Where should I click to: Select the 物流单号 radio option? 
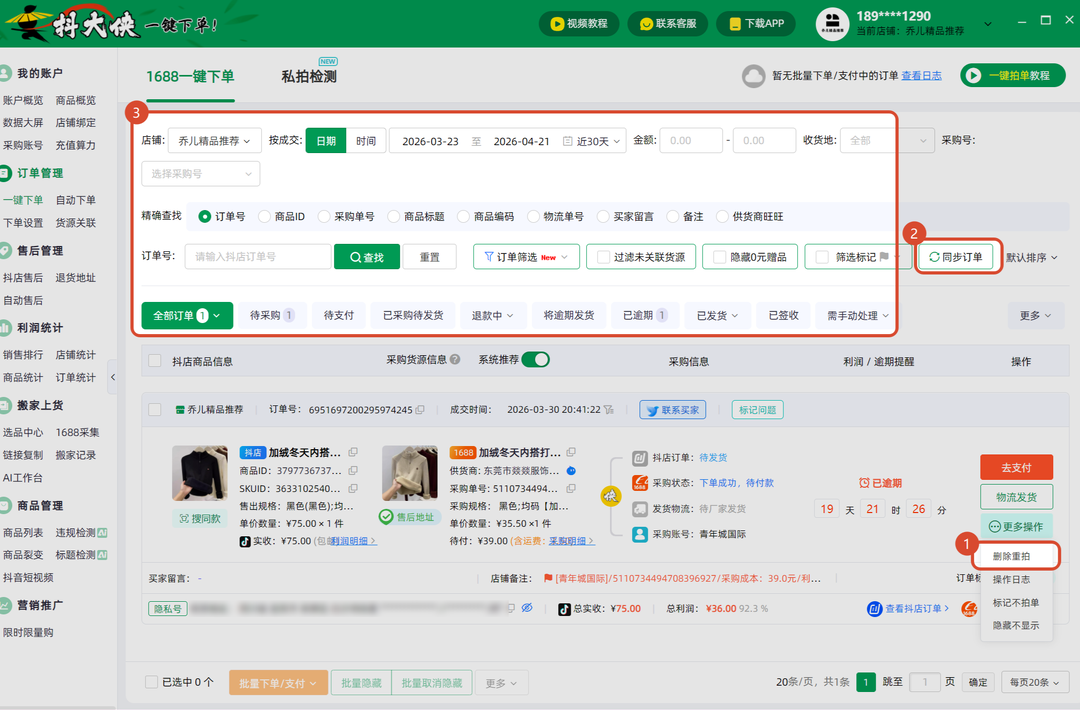[533, 216]
